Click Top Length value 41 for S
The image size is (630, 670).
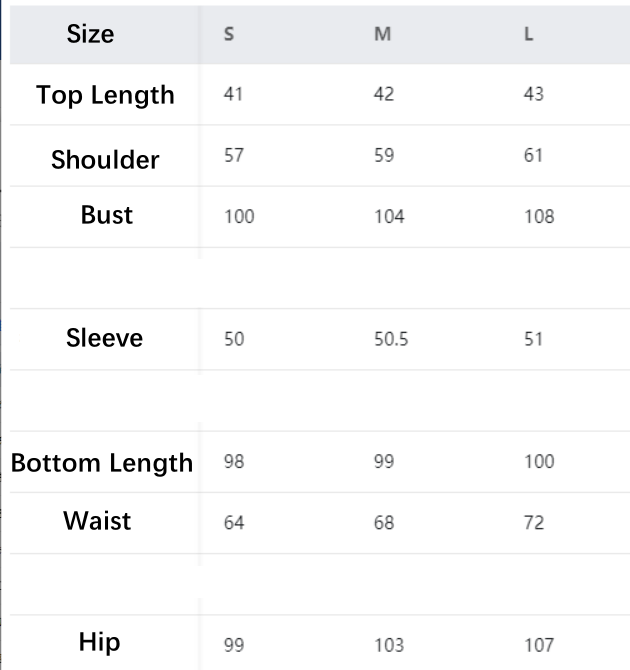click(x=233, y=94)
